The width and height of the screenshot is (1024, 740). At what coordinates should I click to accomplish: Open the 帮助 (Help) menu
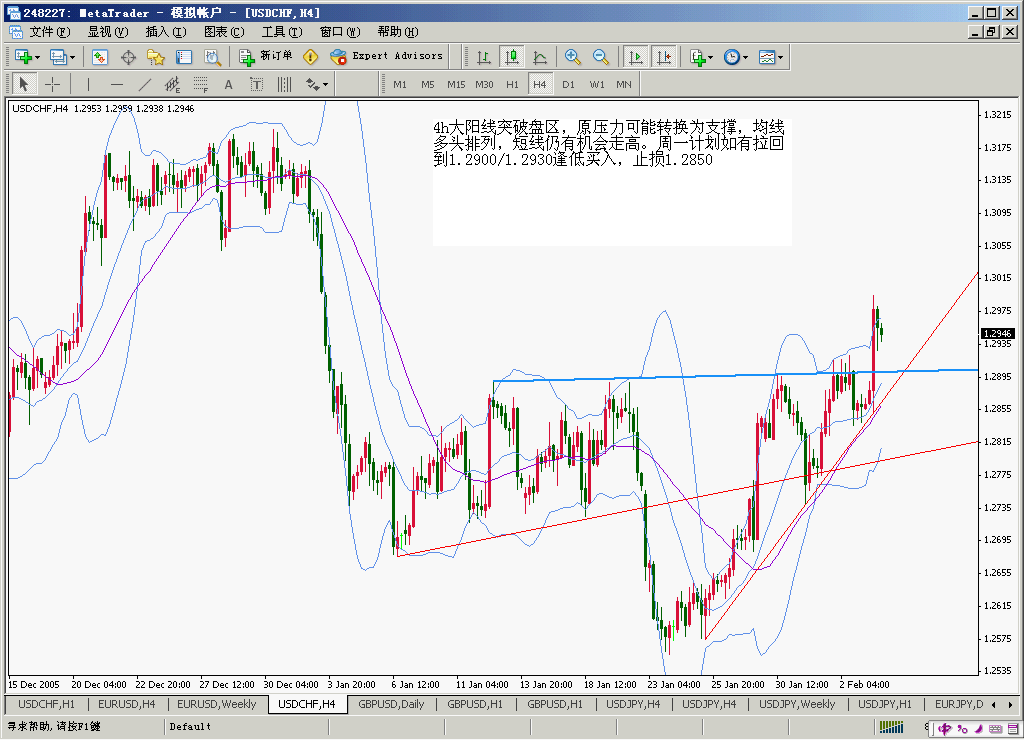(398, 32)
